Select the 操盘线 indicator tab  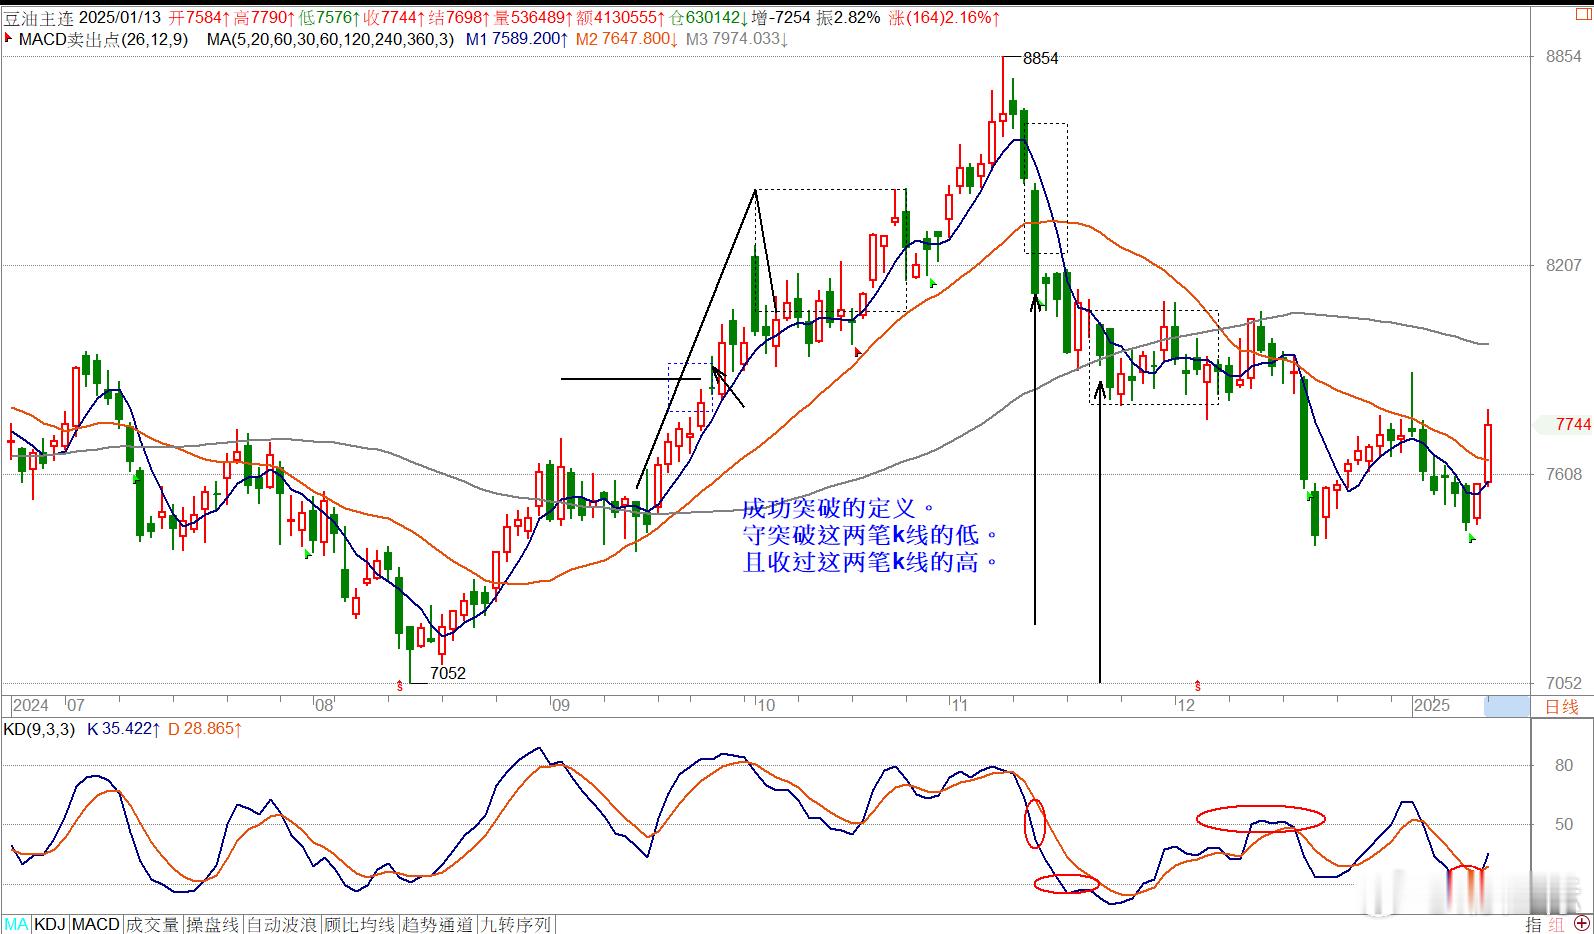213,925
